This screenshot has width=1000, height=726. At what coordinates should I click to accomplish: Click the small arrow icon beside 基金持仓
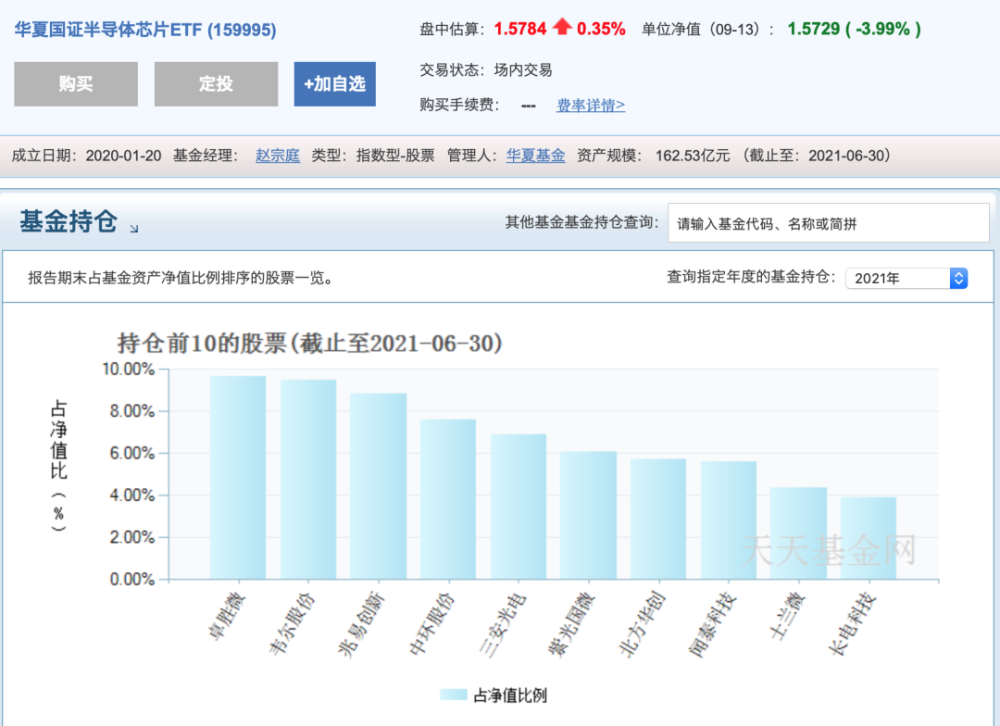click(134, 228)
